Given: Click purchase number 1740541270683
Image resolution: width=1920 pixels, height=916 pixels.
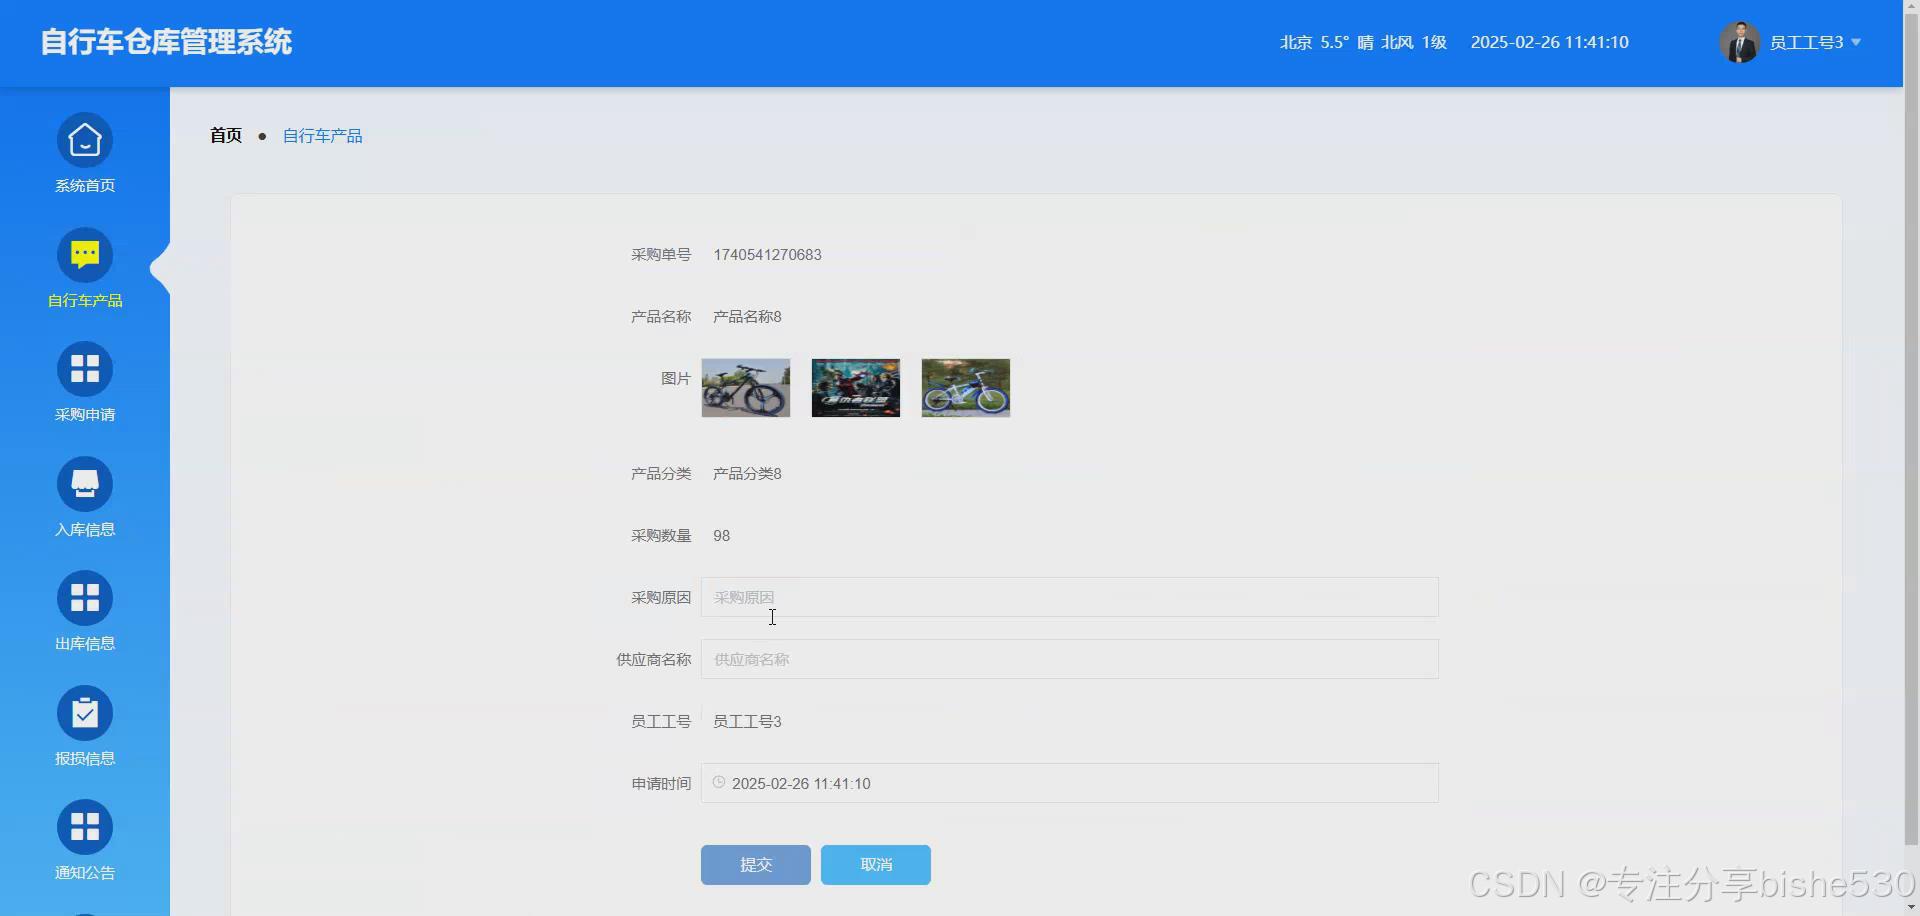Looking at the screenshot, I should [767, 255].
